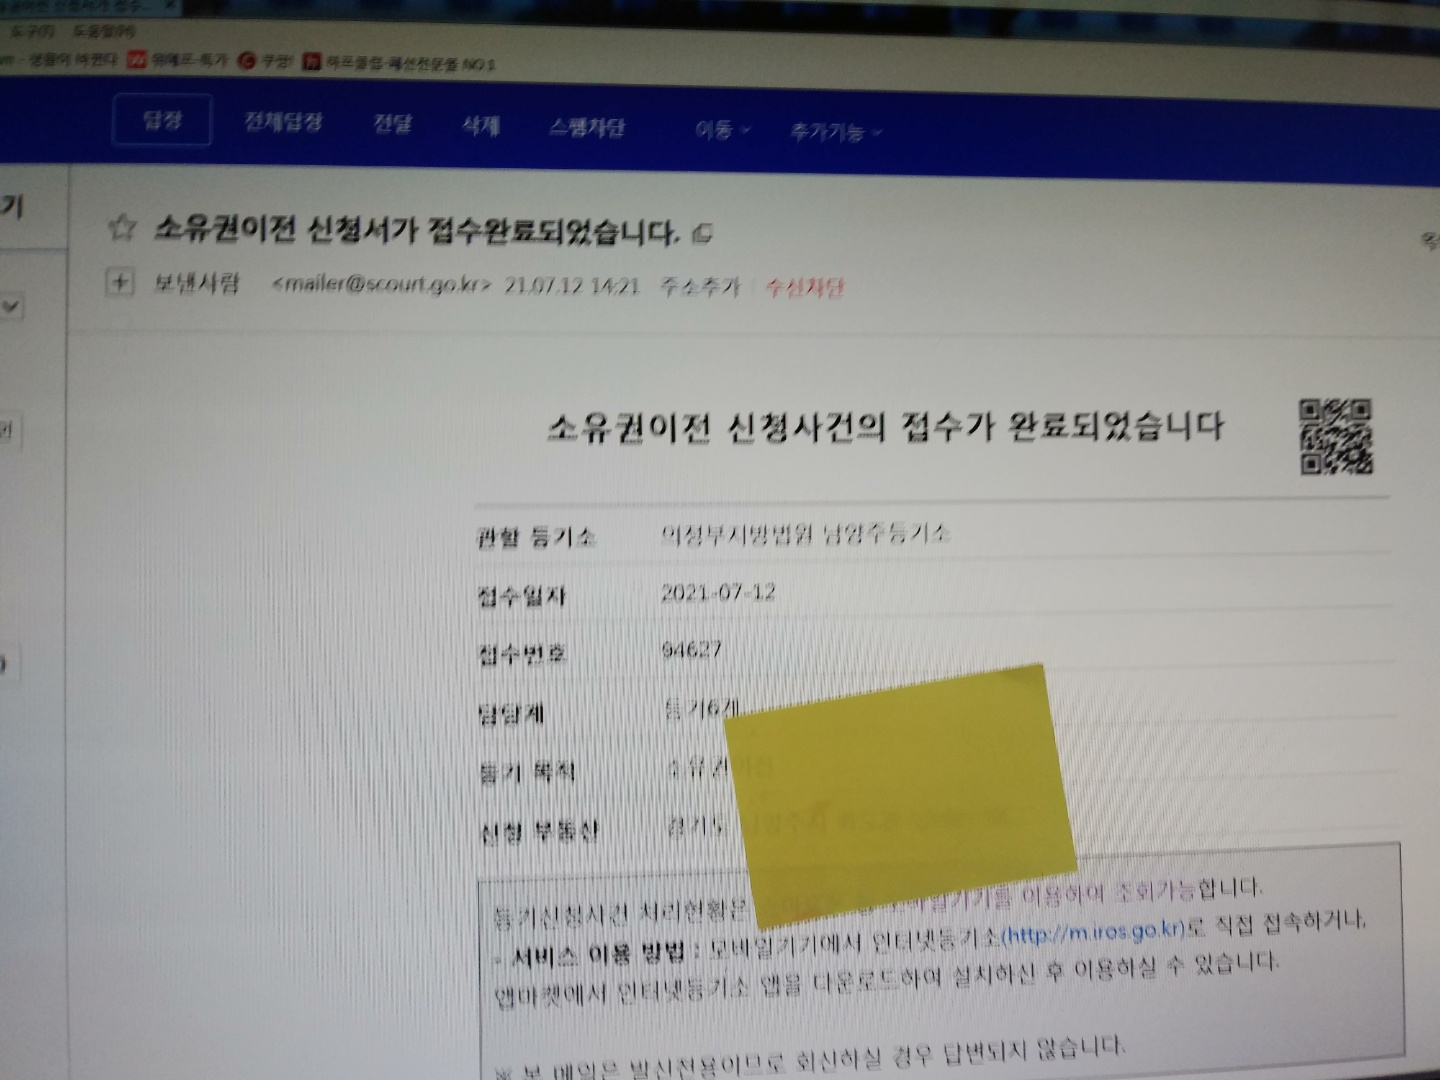Viewport: 1440px width, 1080px height.
Task: Click 전체답장 to reply all
Action: pyautogui.click(x=284, y=122)
